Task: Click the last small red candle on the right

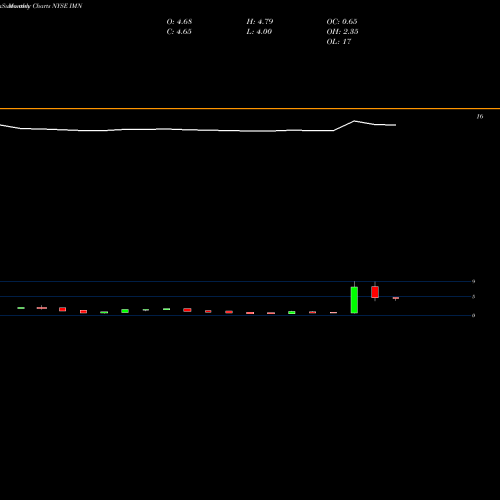Action: pyautogui.click(x=396, y=298)
